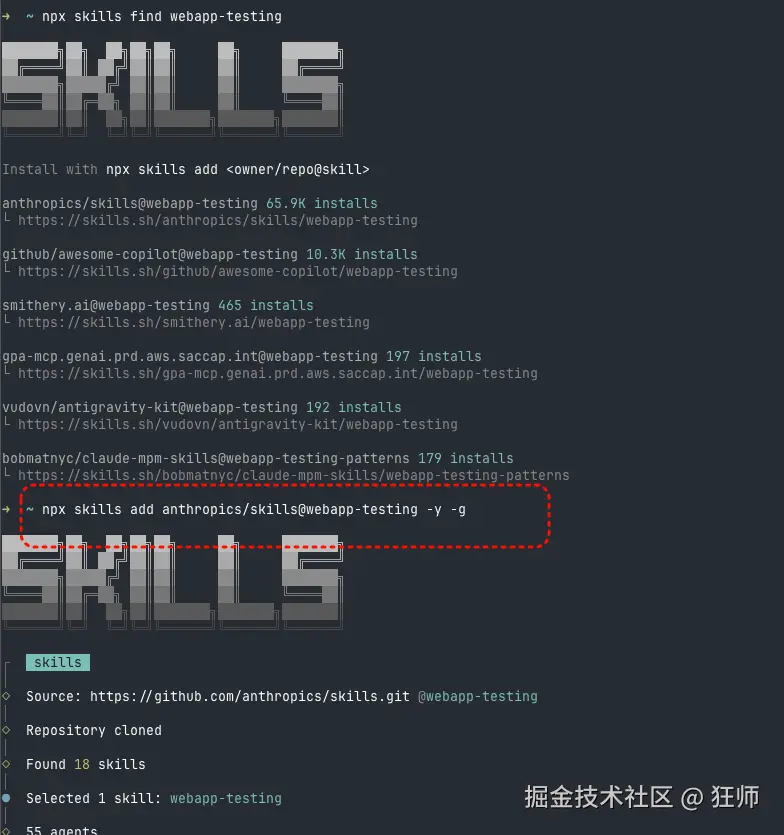This screenshot has width=784, height=835.
Task: Click the prompt arrow before 'npx skills add'
Action: pos(6,510)
